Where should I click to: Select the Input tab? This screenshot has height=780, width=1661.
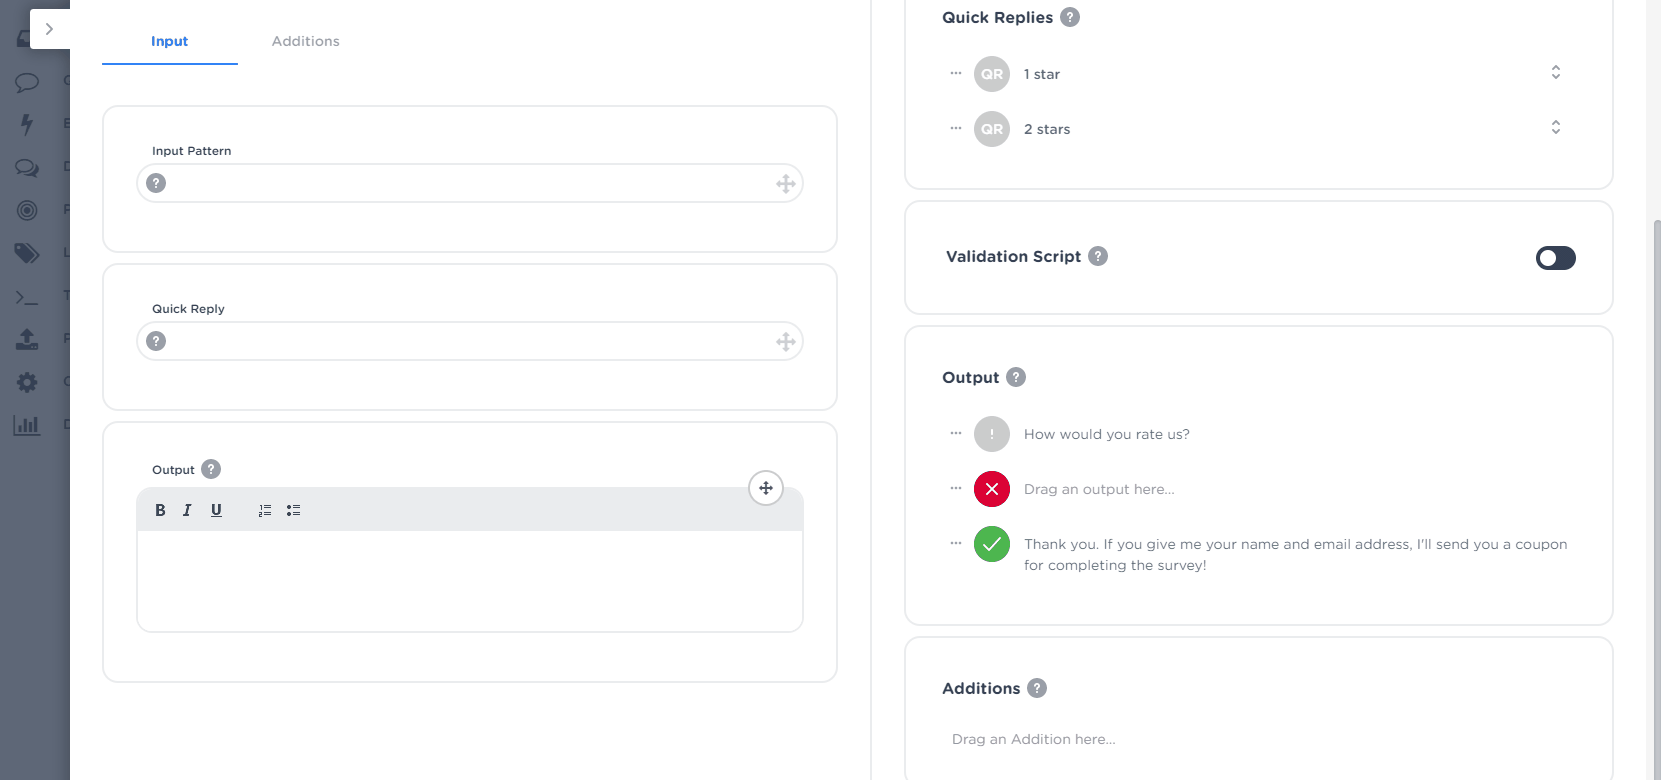click(x=169, y=41)
